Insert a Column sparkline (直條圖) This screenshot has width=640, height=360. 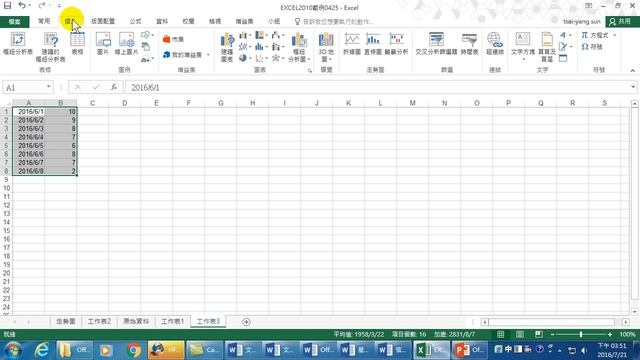pyautogui.click(x=373, y=44)
